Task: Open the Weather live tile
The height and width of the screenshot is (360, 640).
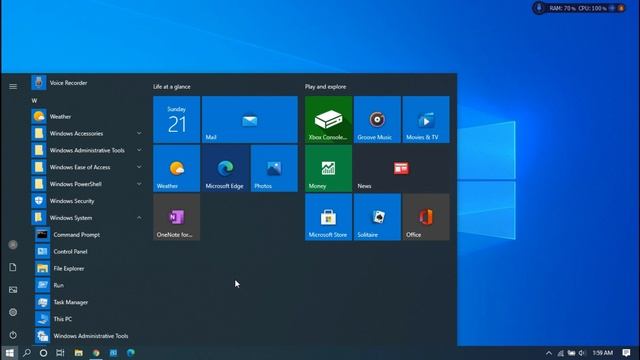Action: 177,168
